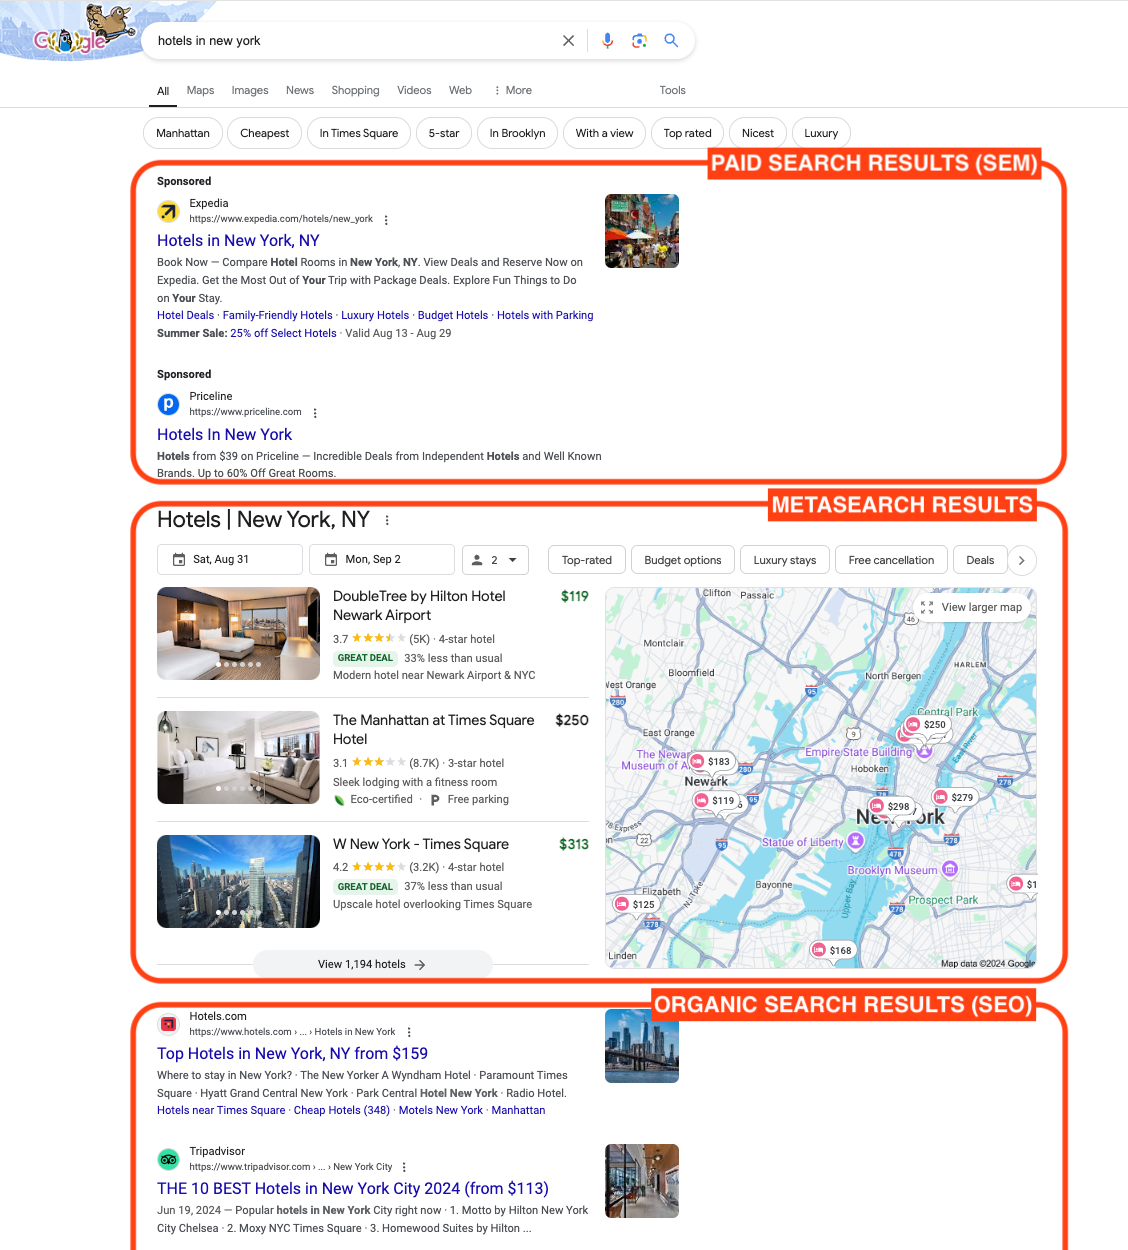The height and width of the screenshot is (1250, 1128).
Task: Open check-in date Sat, Aug 31
Action: pyautogui.click(x=230, y=560)
